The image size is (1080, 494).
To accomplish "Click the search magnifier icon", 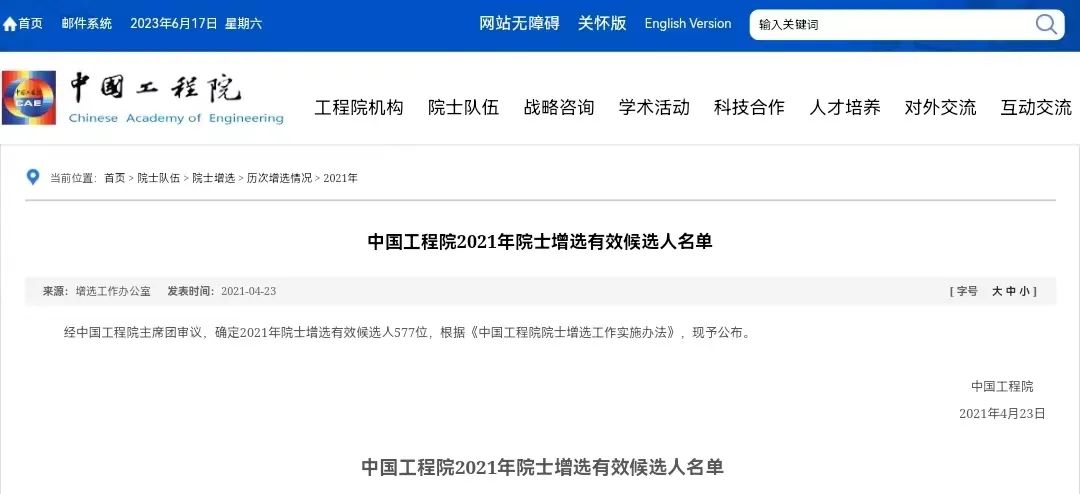I will click(1046, 25).
